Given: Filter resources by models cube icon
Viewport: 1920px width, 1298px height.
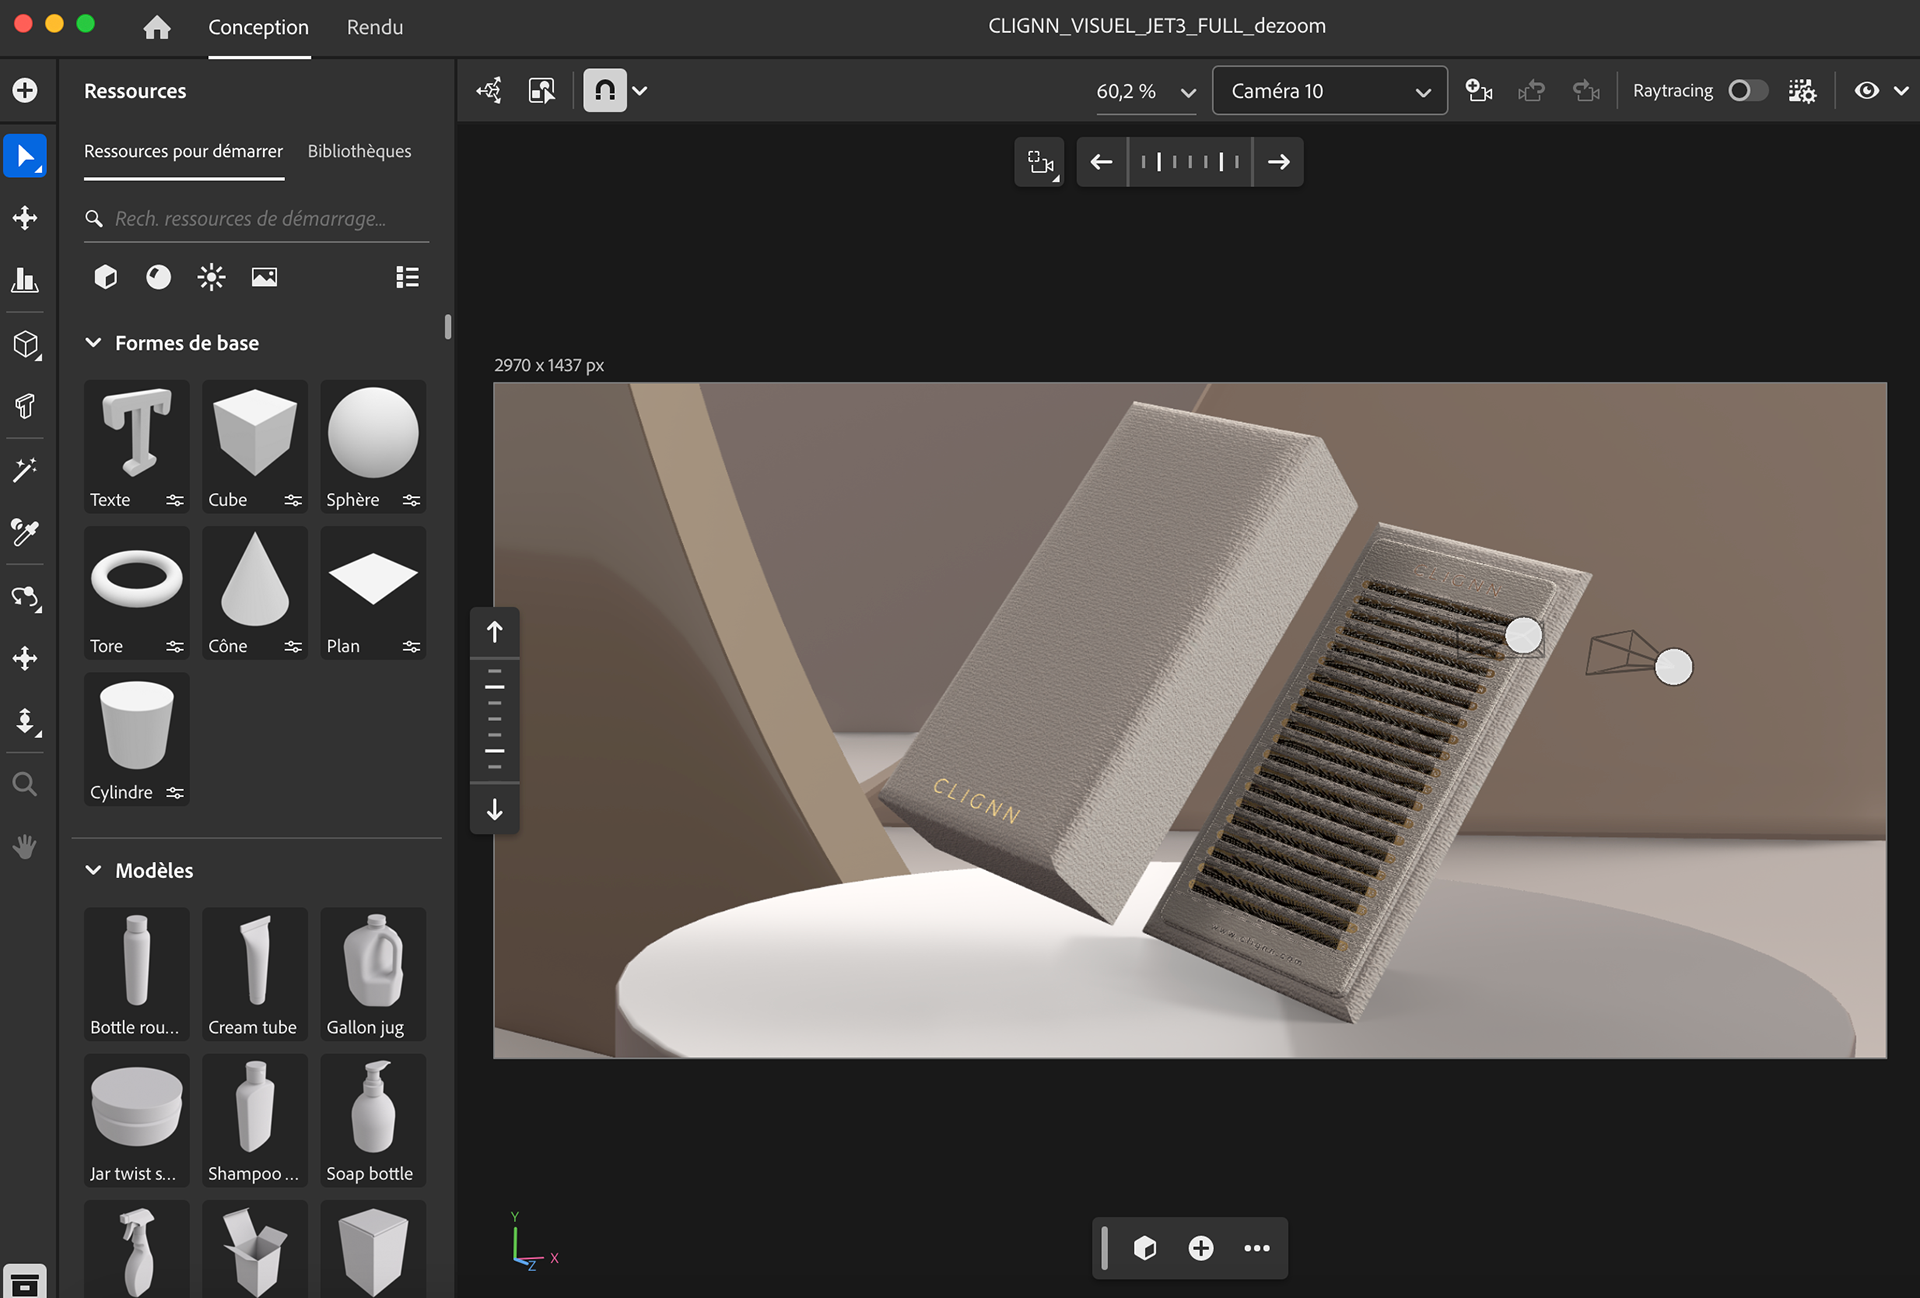Looking at the screenshot, I should click(106, 277).
